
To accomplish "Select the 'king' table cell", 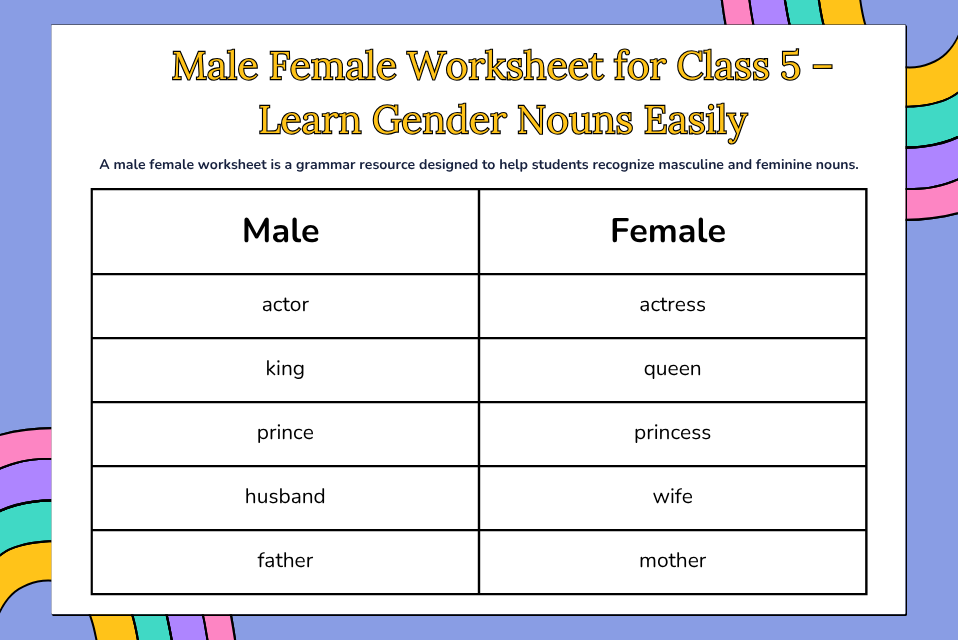I will coord(285,369).
